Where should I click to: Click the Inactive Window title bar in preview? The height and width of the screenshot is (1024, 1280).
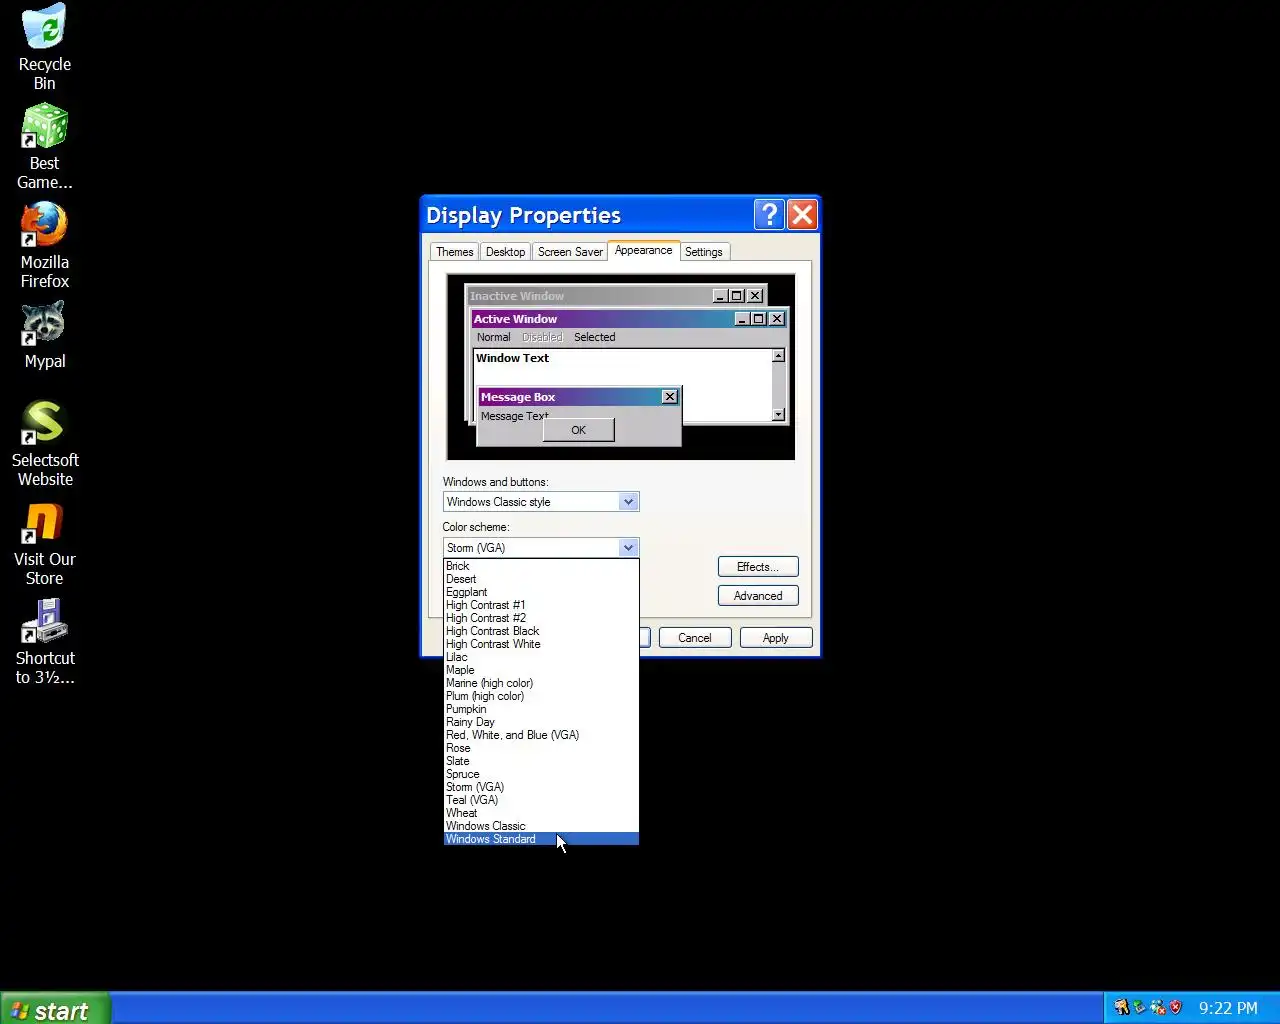616,296
